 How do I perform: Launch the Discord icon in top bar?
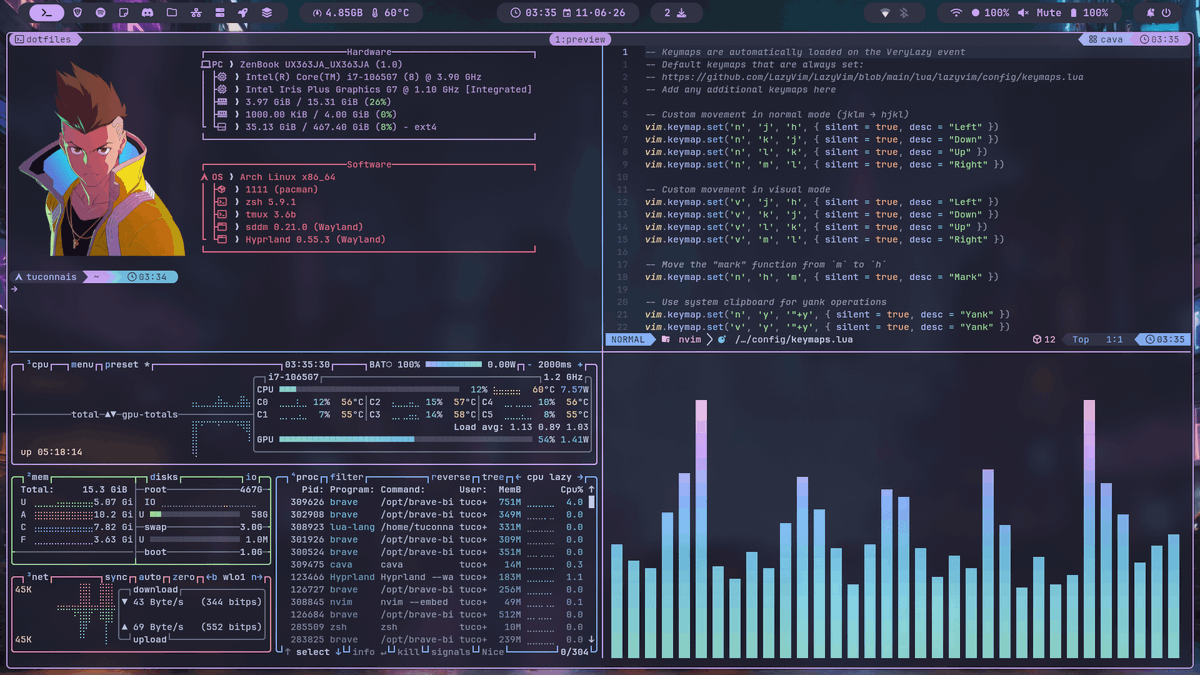[x=148, y=13]
